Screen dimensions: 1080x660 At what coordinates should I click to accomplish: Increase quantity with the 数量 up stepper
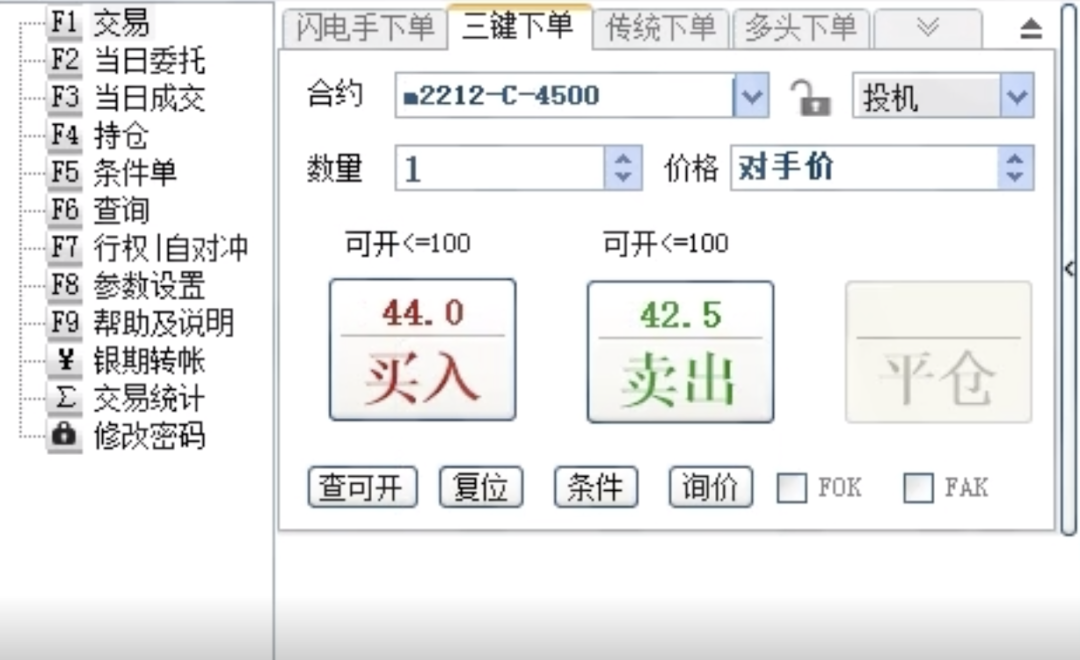tap(624, 160)
